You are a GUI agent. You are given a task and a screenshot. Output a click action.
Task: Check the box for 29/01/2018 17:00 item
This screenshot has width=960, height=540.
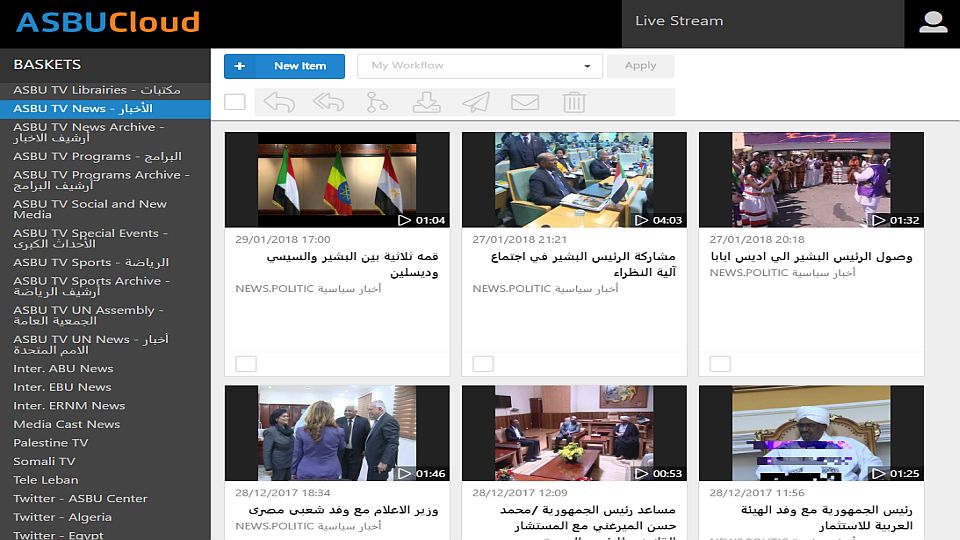click(x=246, y=364)
